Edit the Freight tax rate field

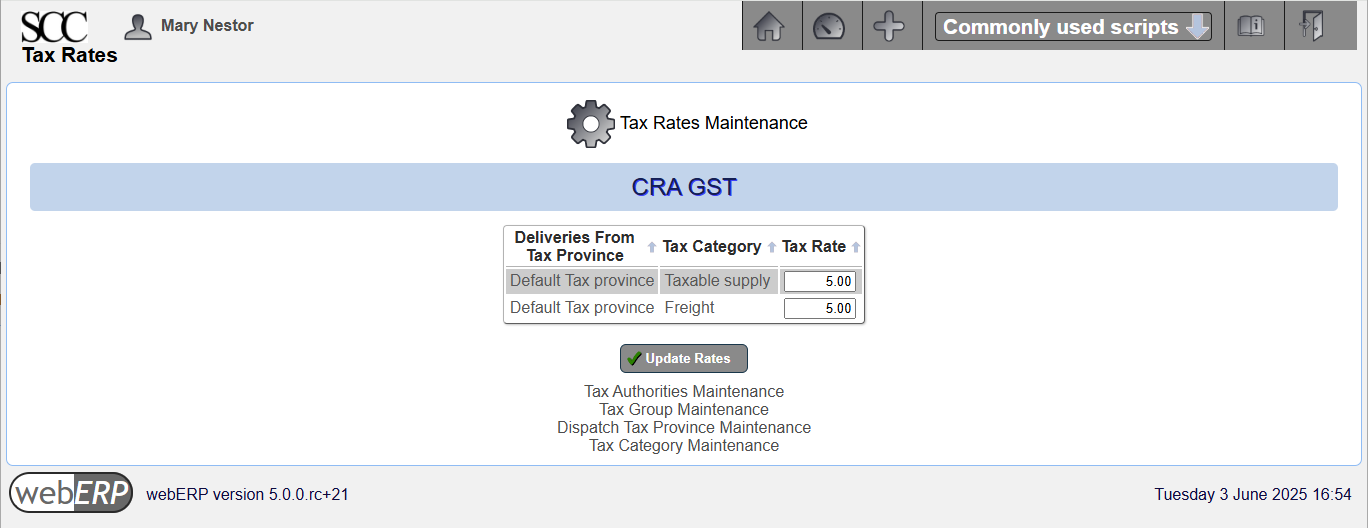click(819, 309)
